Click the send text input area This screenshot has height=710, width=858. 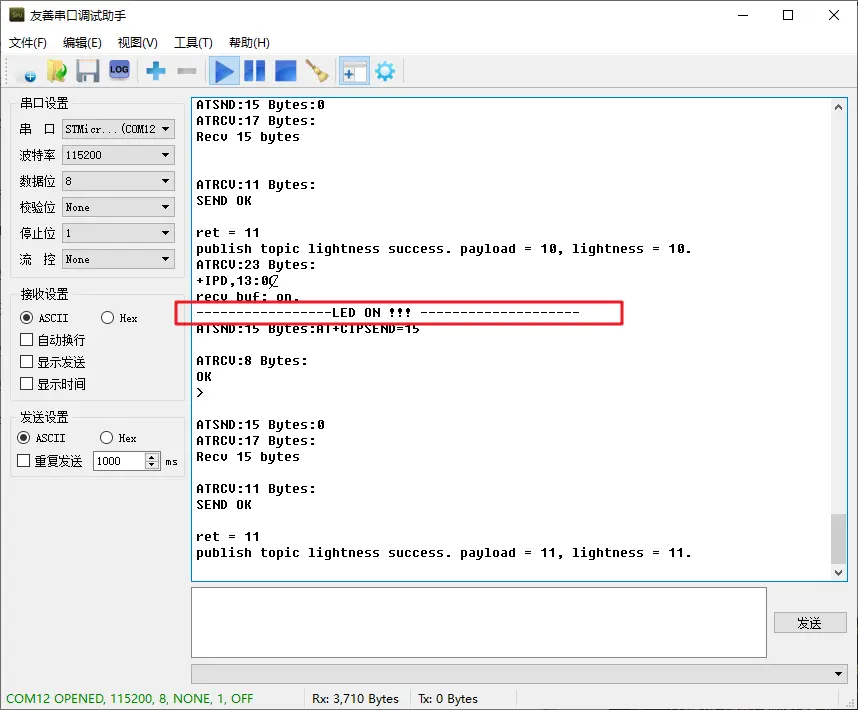(479, 622)
